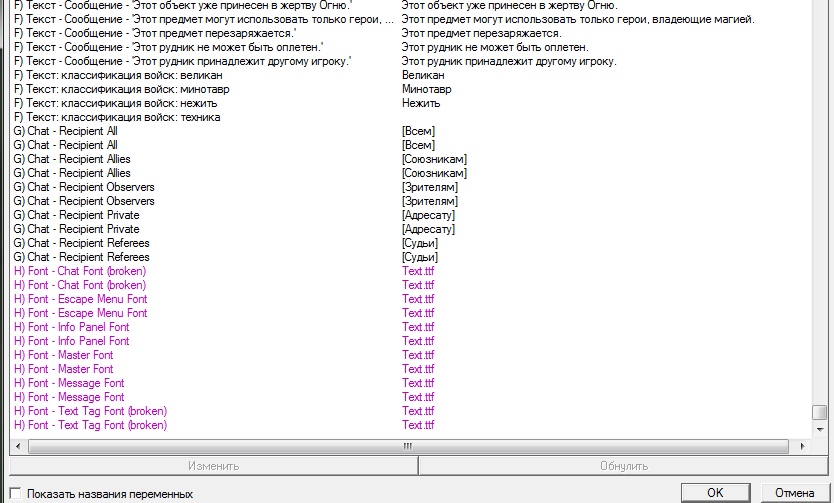
Task: Click the Отмена button
Action: (795, 493)
